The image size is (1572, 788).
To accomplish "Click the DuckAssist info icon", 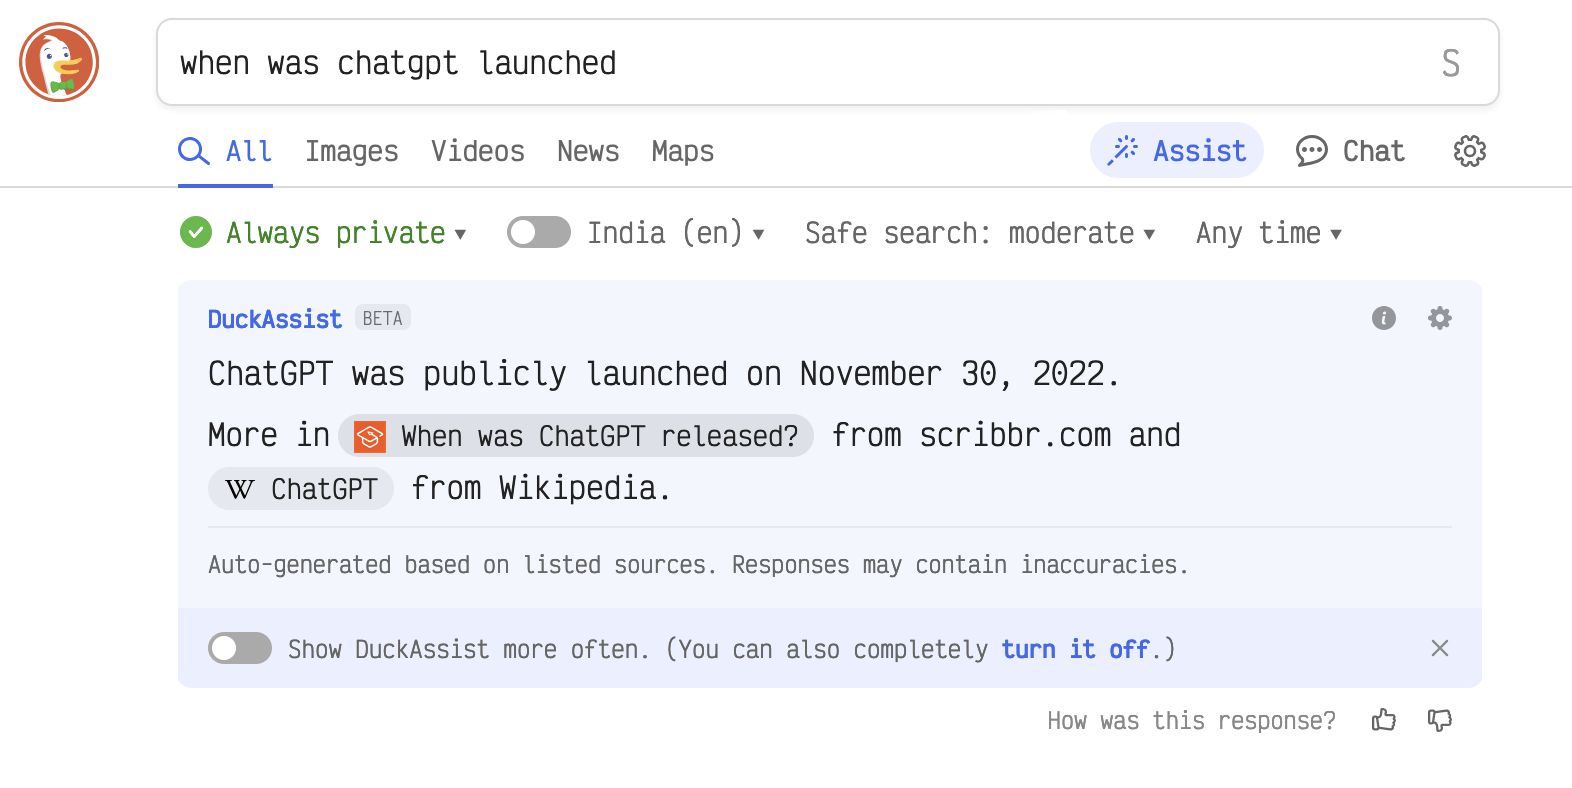I will pos(1384,318).
